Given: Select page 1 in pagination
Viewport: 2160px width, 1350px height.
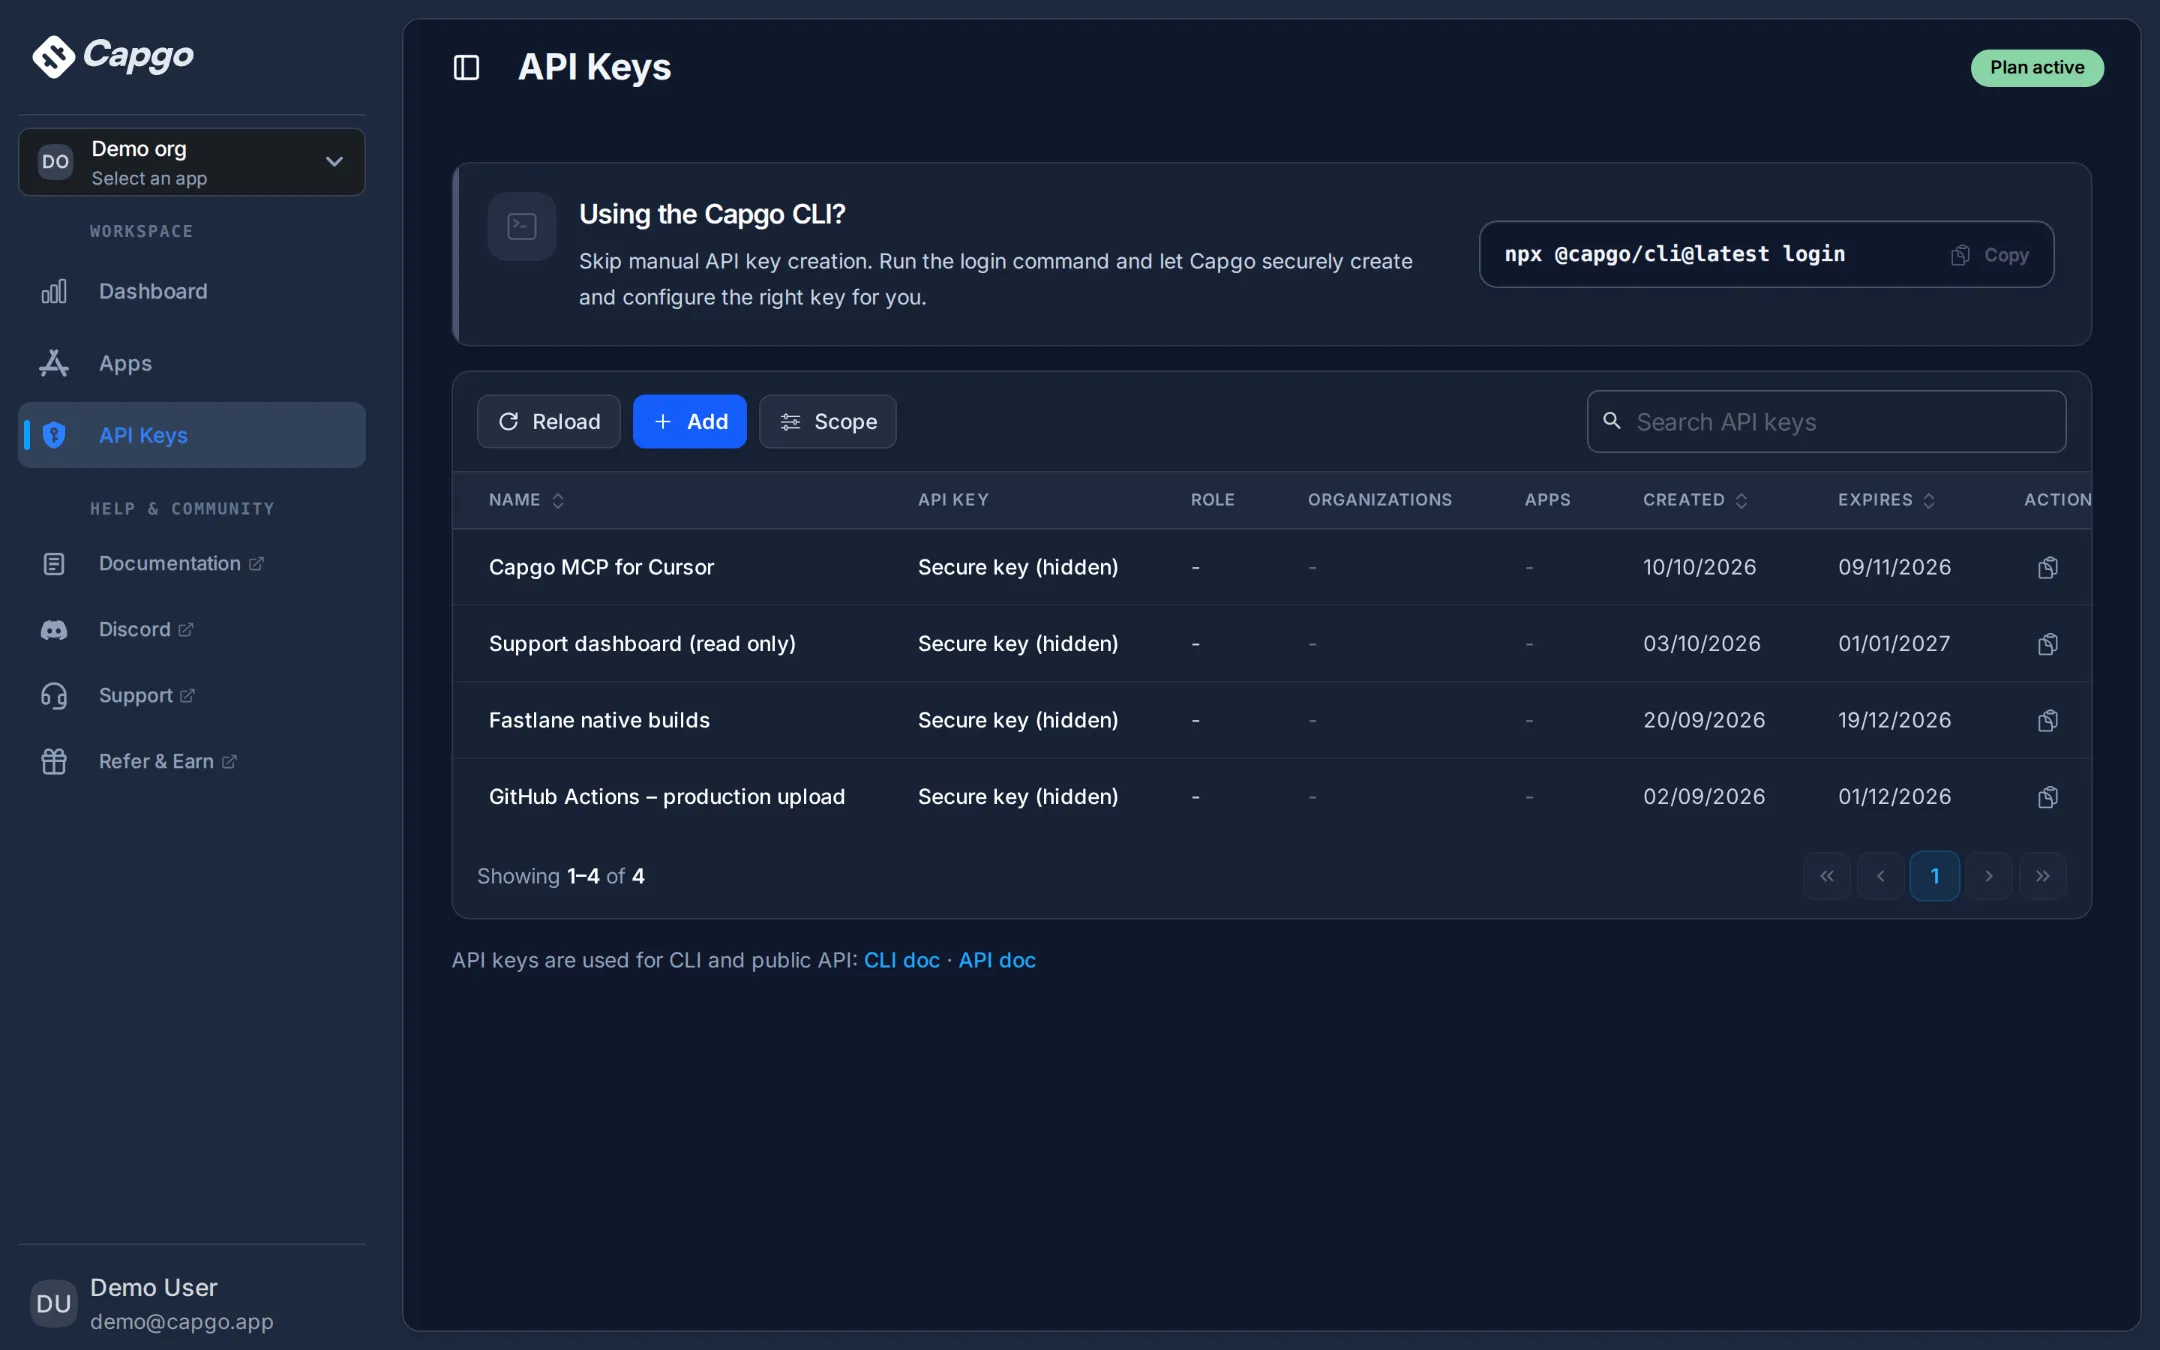Looking at the screenshot, I should point(1935,876).
